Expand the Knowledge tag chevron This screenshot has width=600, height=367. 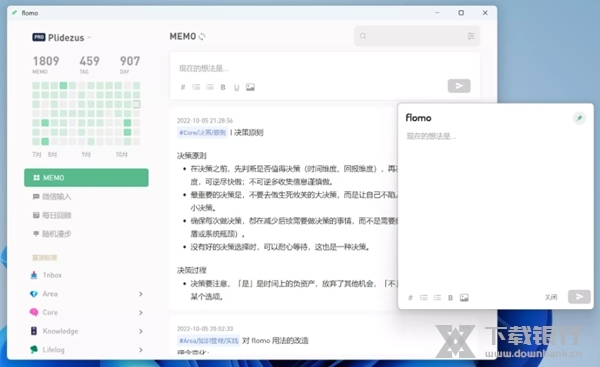coord(140,331)
